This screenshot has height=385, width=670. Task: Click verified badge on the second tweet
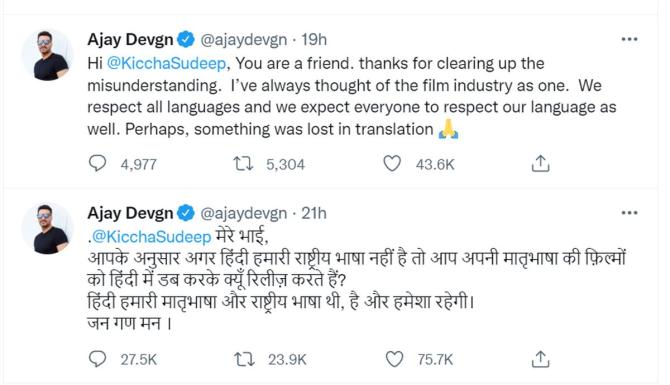coord(186,213)
